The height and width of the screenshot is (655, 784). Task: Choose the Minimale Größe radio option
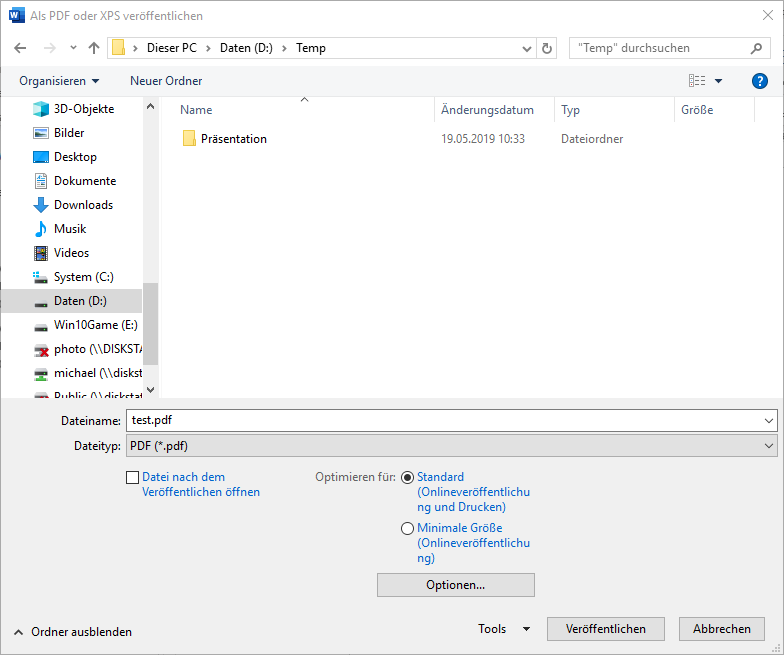[407, 528]
